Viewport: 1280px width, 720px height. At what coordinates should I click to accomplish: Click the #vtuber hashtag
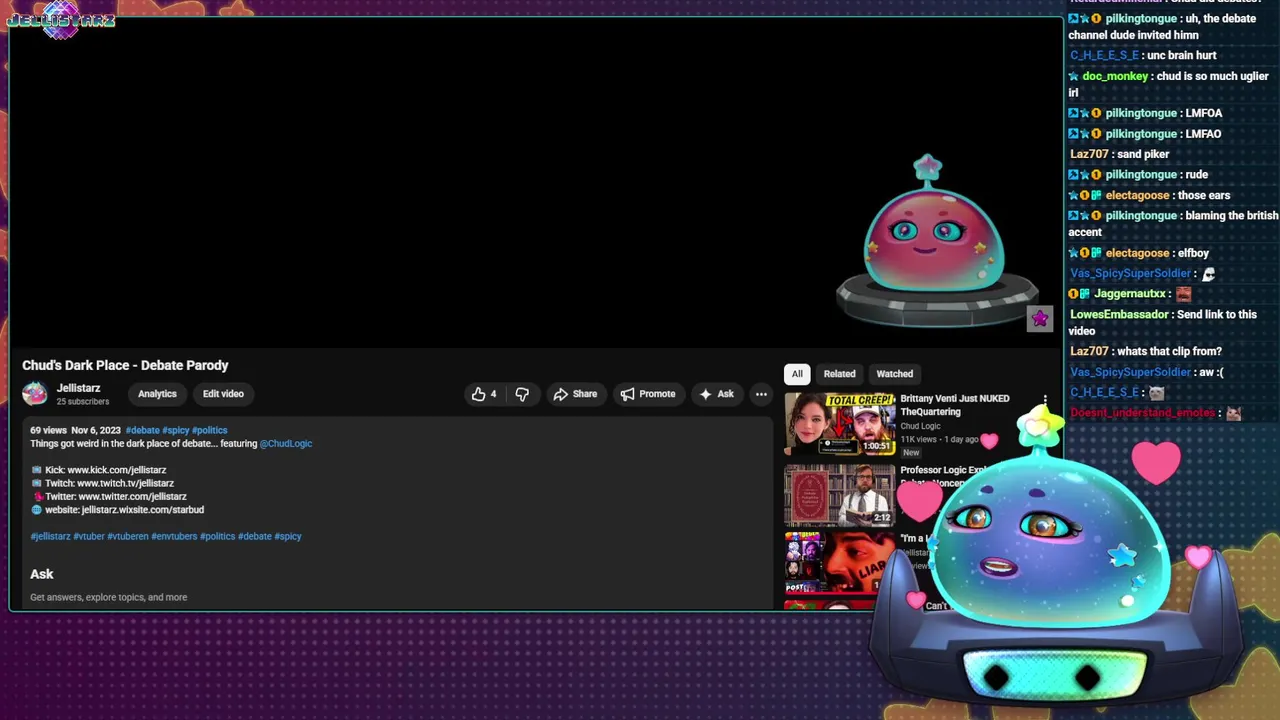(89, 537)
